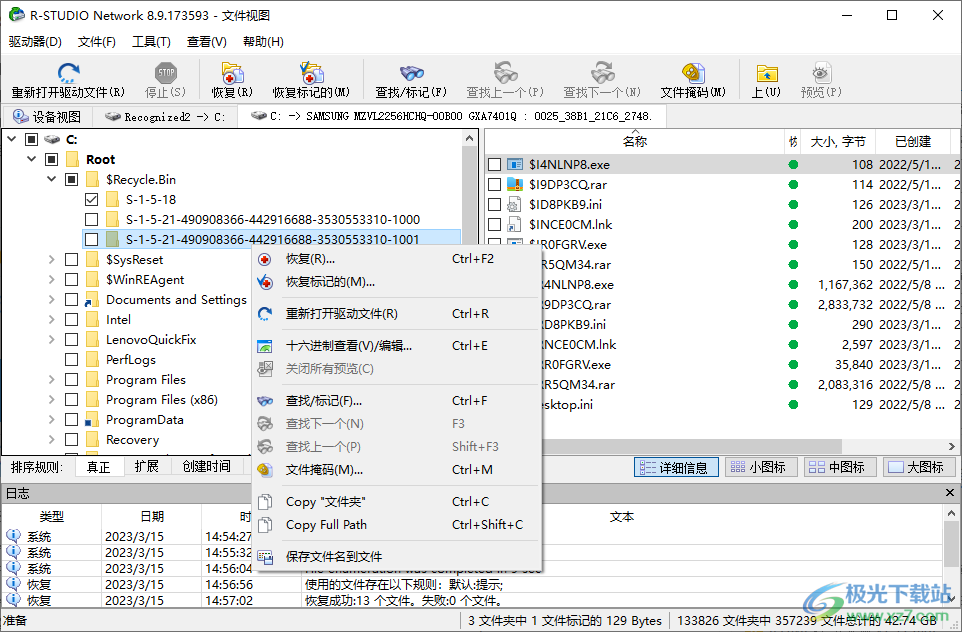Viewport: 962px width, 632px height.
Task: Select the 恢复标记(M) recover marked icon
Action: coord(311,78)
